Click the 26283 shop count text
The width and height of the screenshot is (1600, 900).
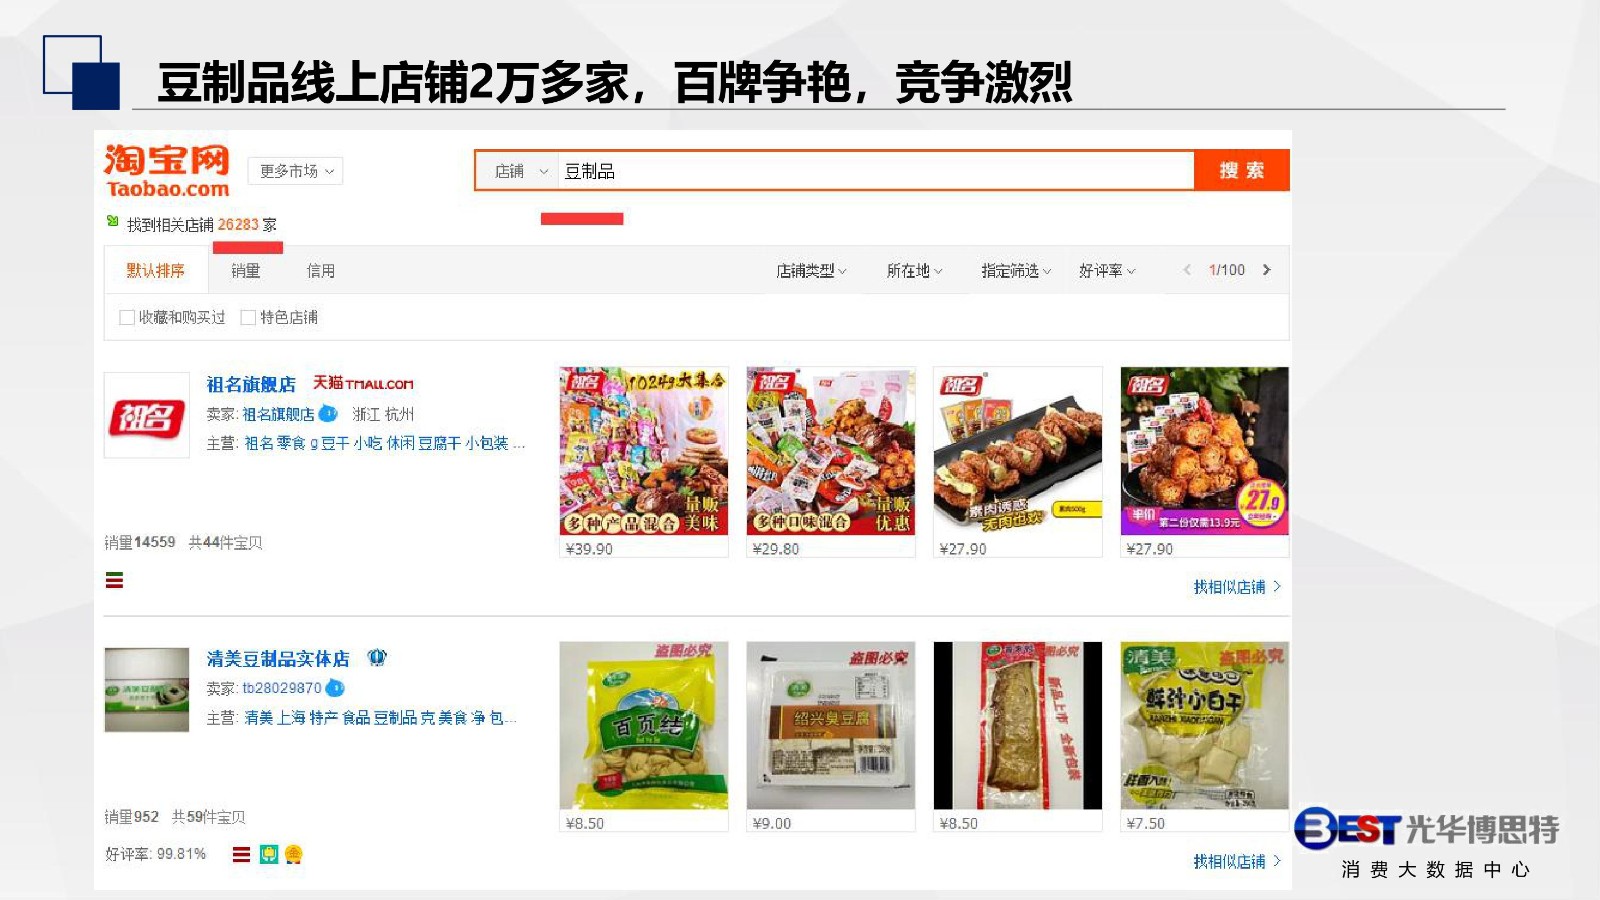pos(238,225)
